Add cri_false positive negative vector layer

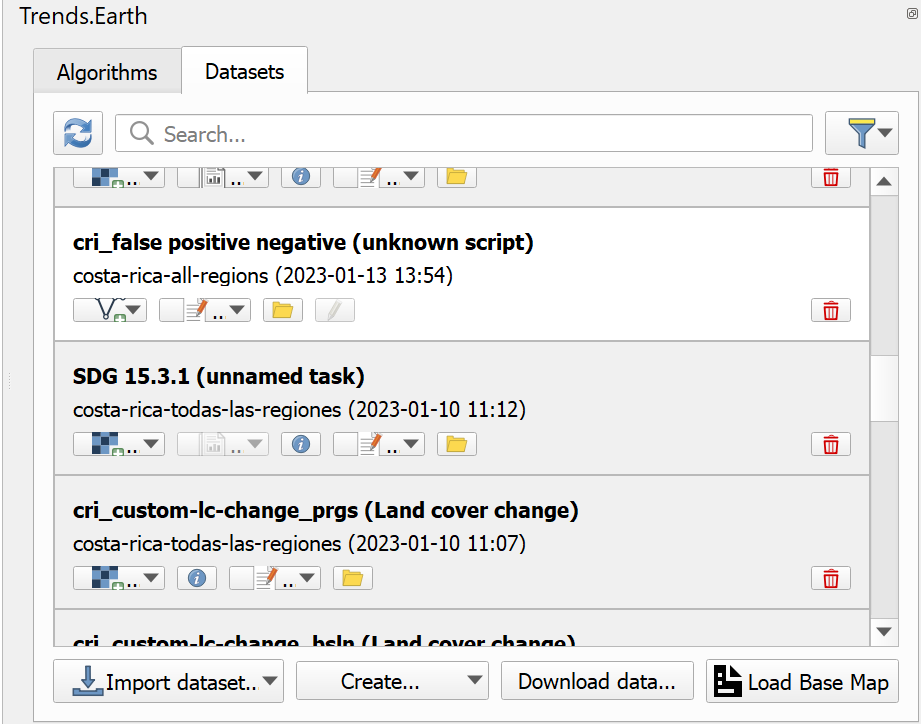tap(103, 310)
